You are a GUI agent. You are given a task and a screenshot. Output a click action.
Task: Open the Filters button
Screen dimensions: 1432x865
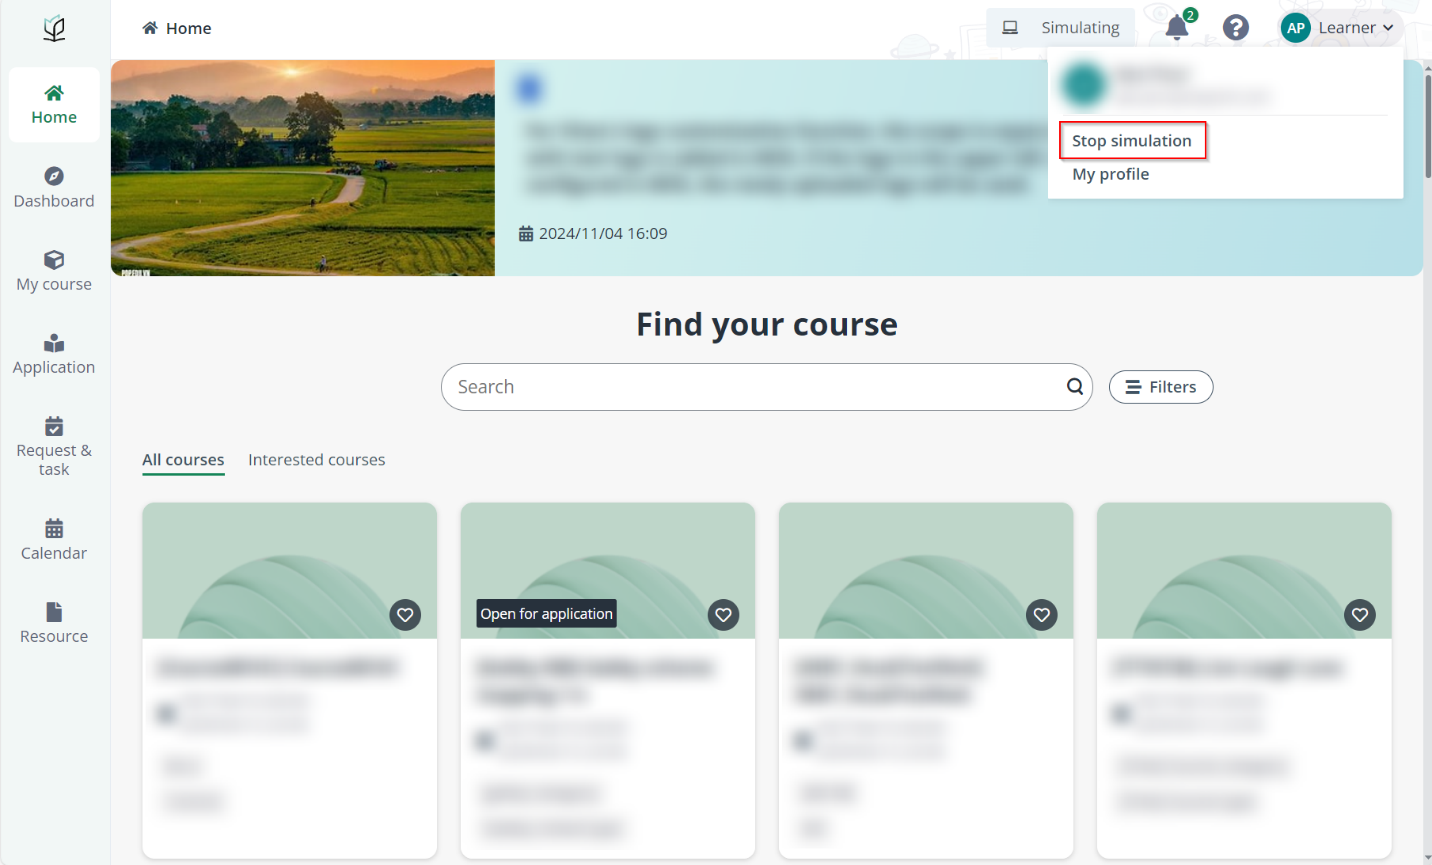click(x=1161, y=387)
